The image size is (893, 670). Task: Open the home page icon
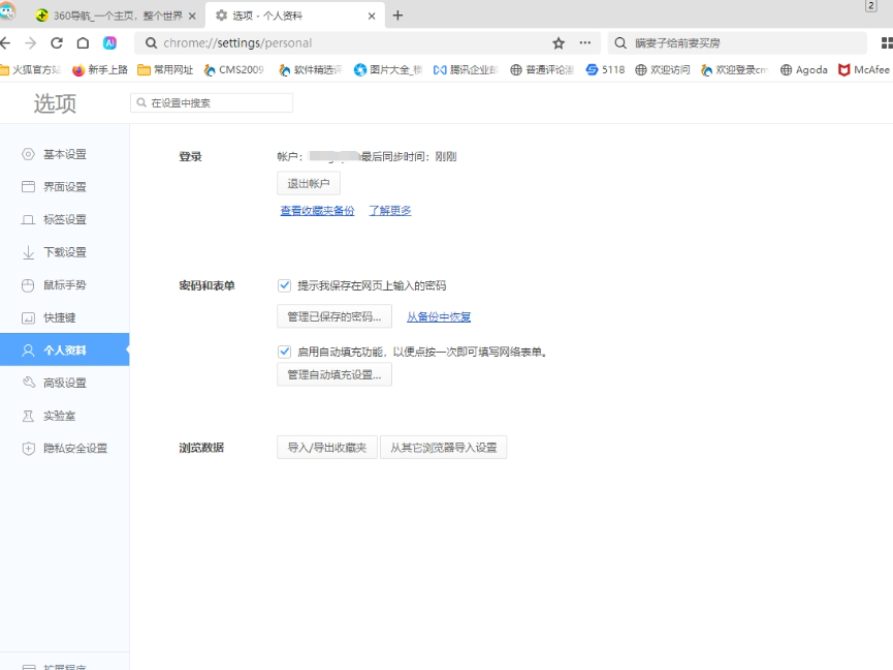click(83, 43)
